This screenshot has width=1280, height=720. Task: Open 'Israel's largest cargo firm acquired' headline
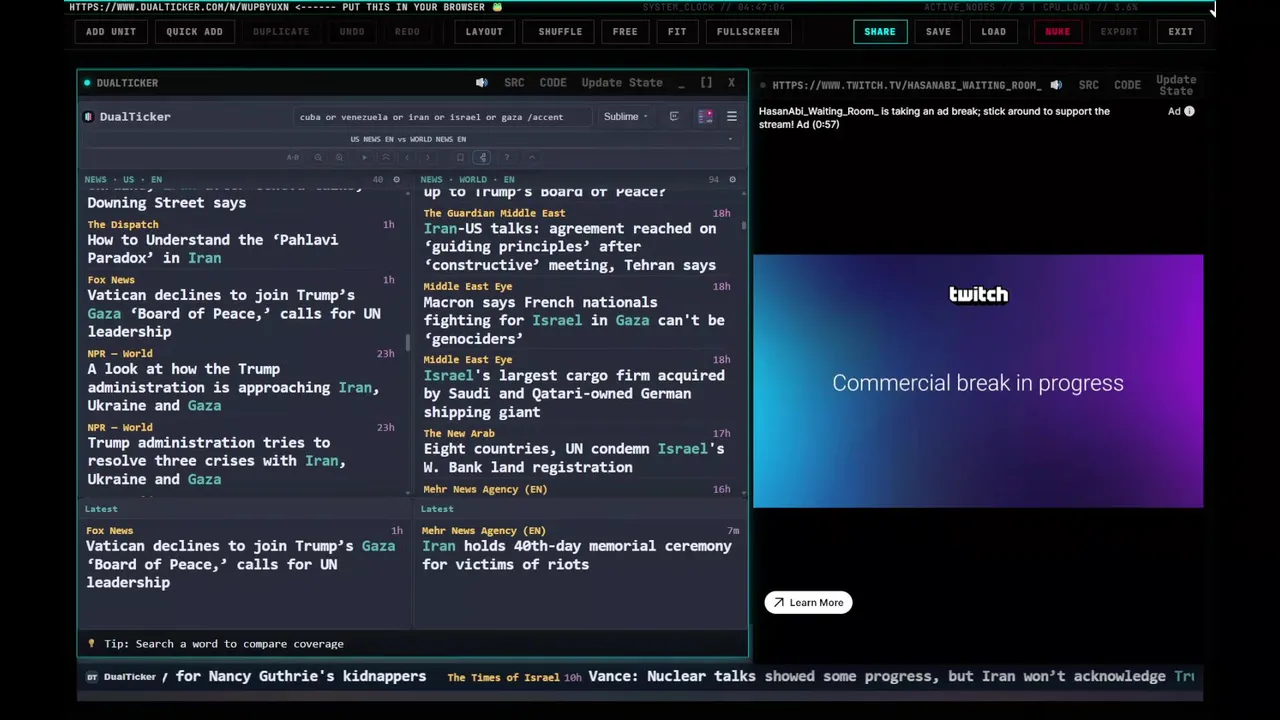[574, 394]
